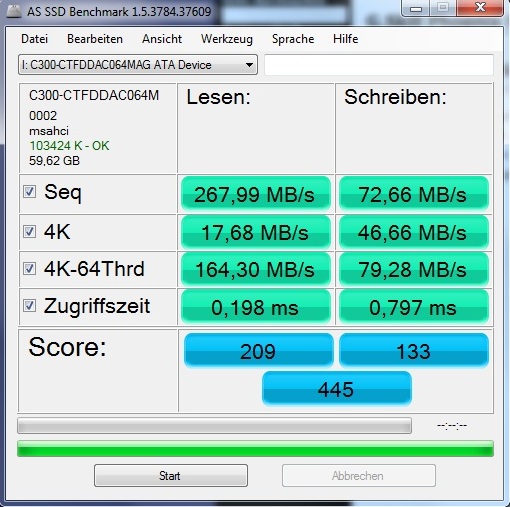The image size is (510, 507).
Task: Click the empty text field beside drive selector
Action: [379, 65]
